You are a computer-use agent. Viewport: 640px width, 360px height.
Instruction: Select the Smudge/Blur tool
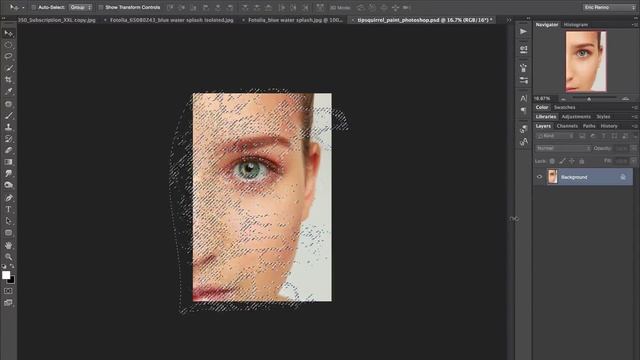[x=9, y=173]
